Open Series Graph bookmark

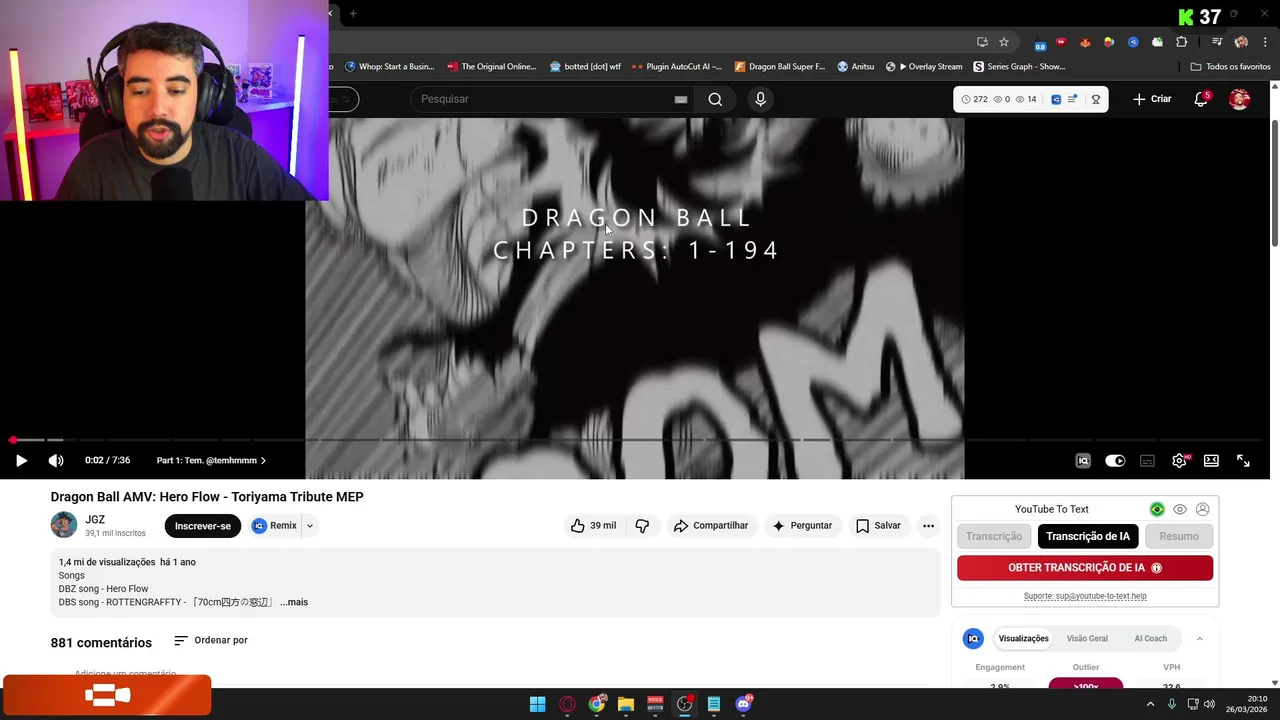1019,67
